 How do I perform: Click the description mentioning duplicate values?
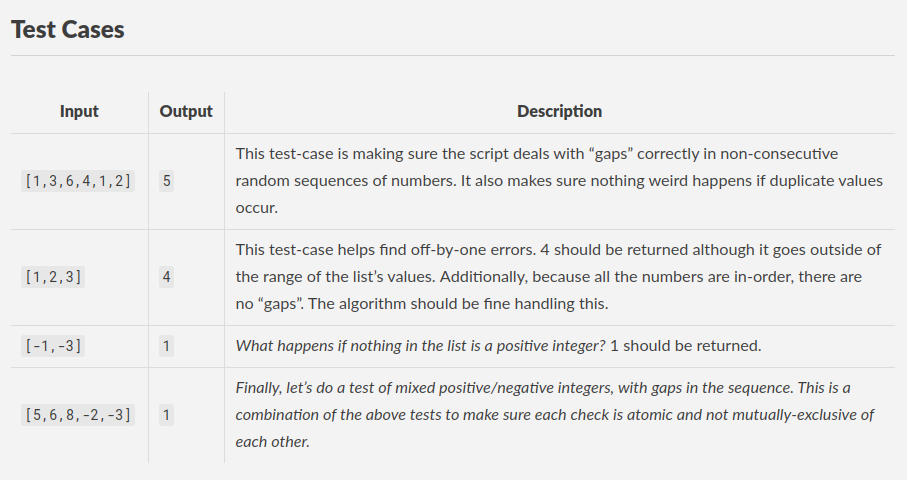(x=559, y=182)
